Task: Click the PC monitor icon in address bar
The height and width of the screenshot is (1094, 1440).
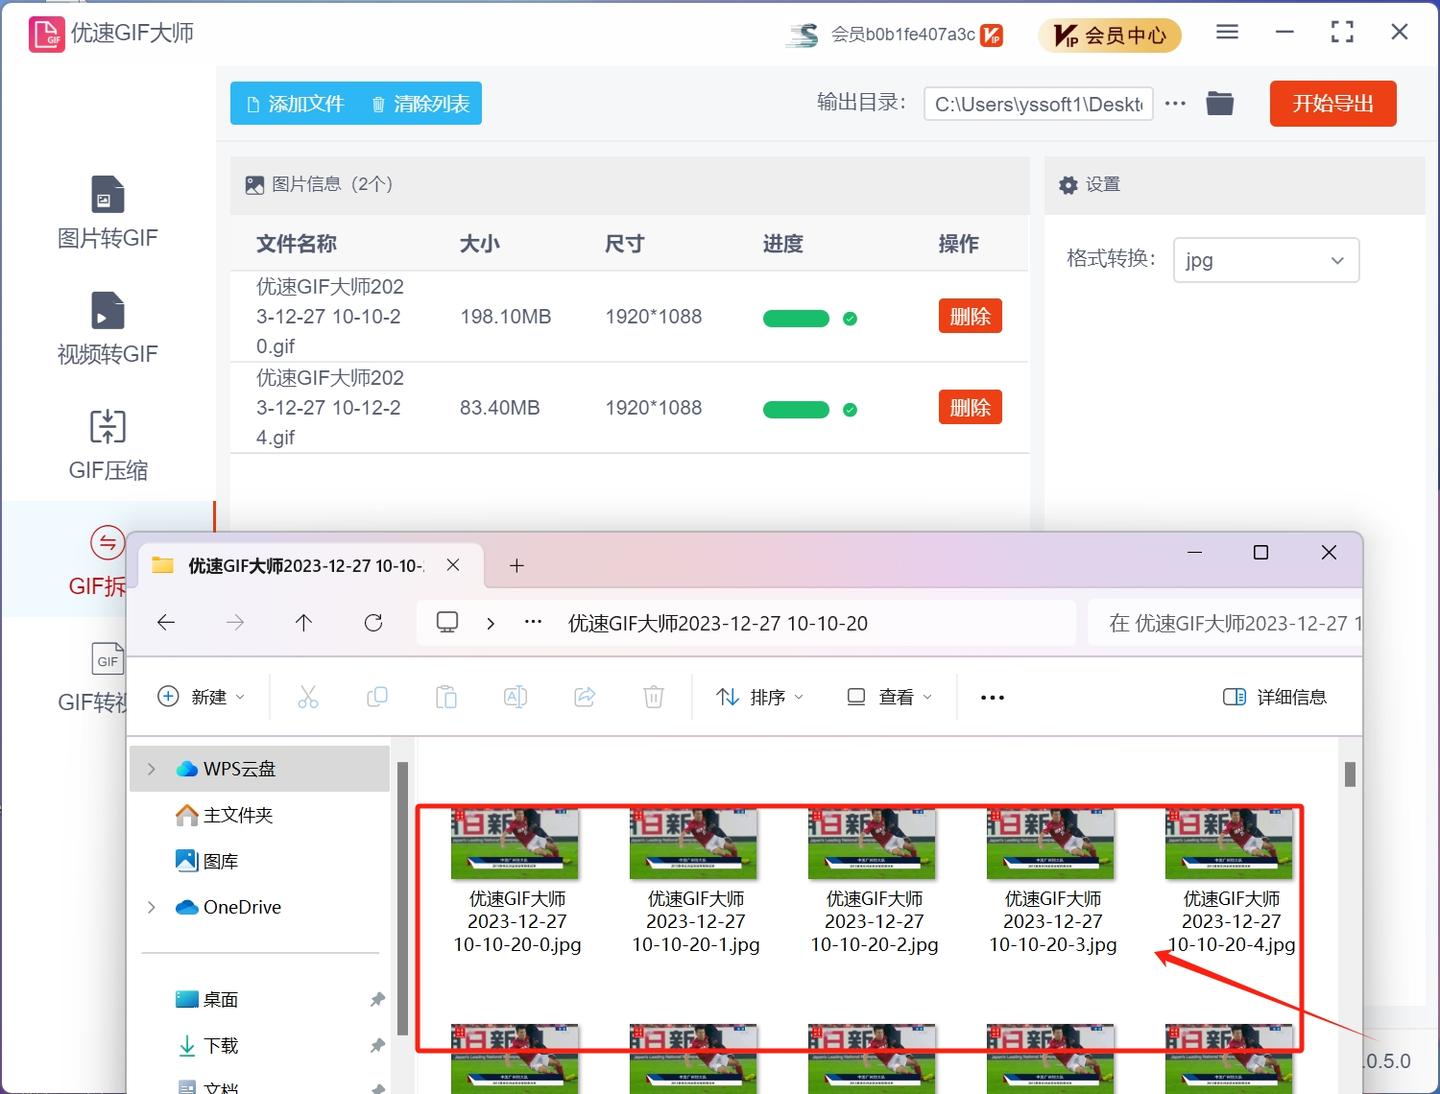Action: [447, 623]
